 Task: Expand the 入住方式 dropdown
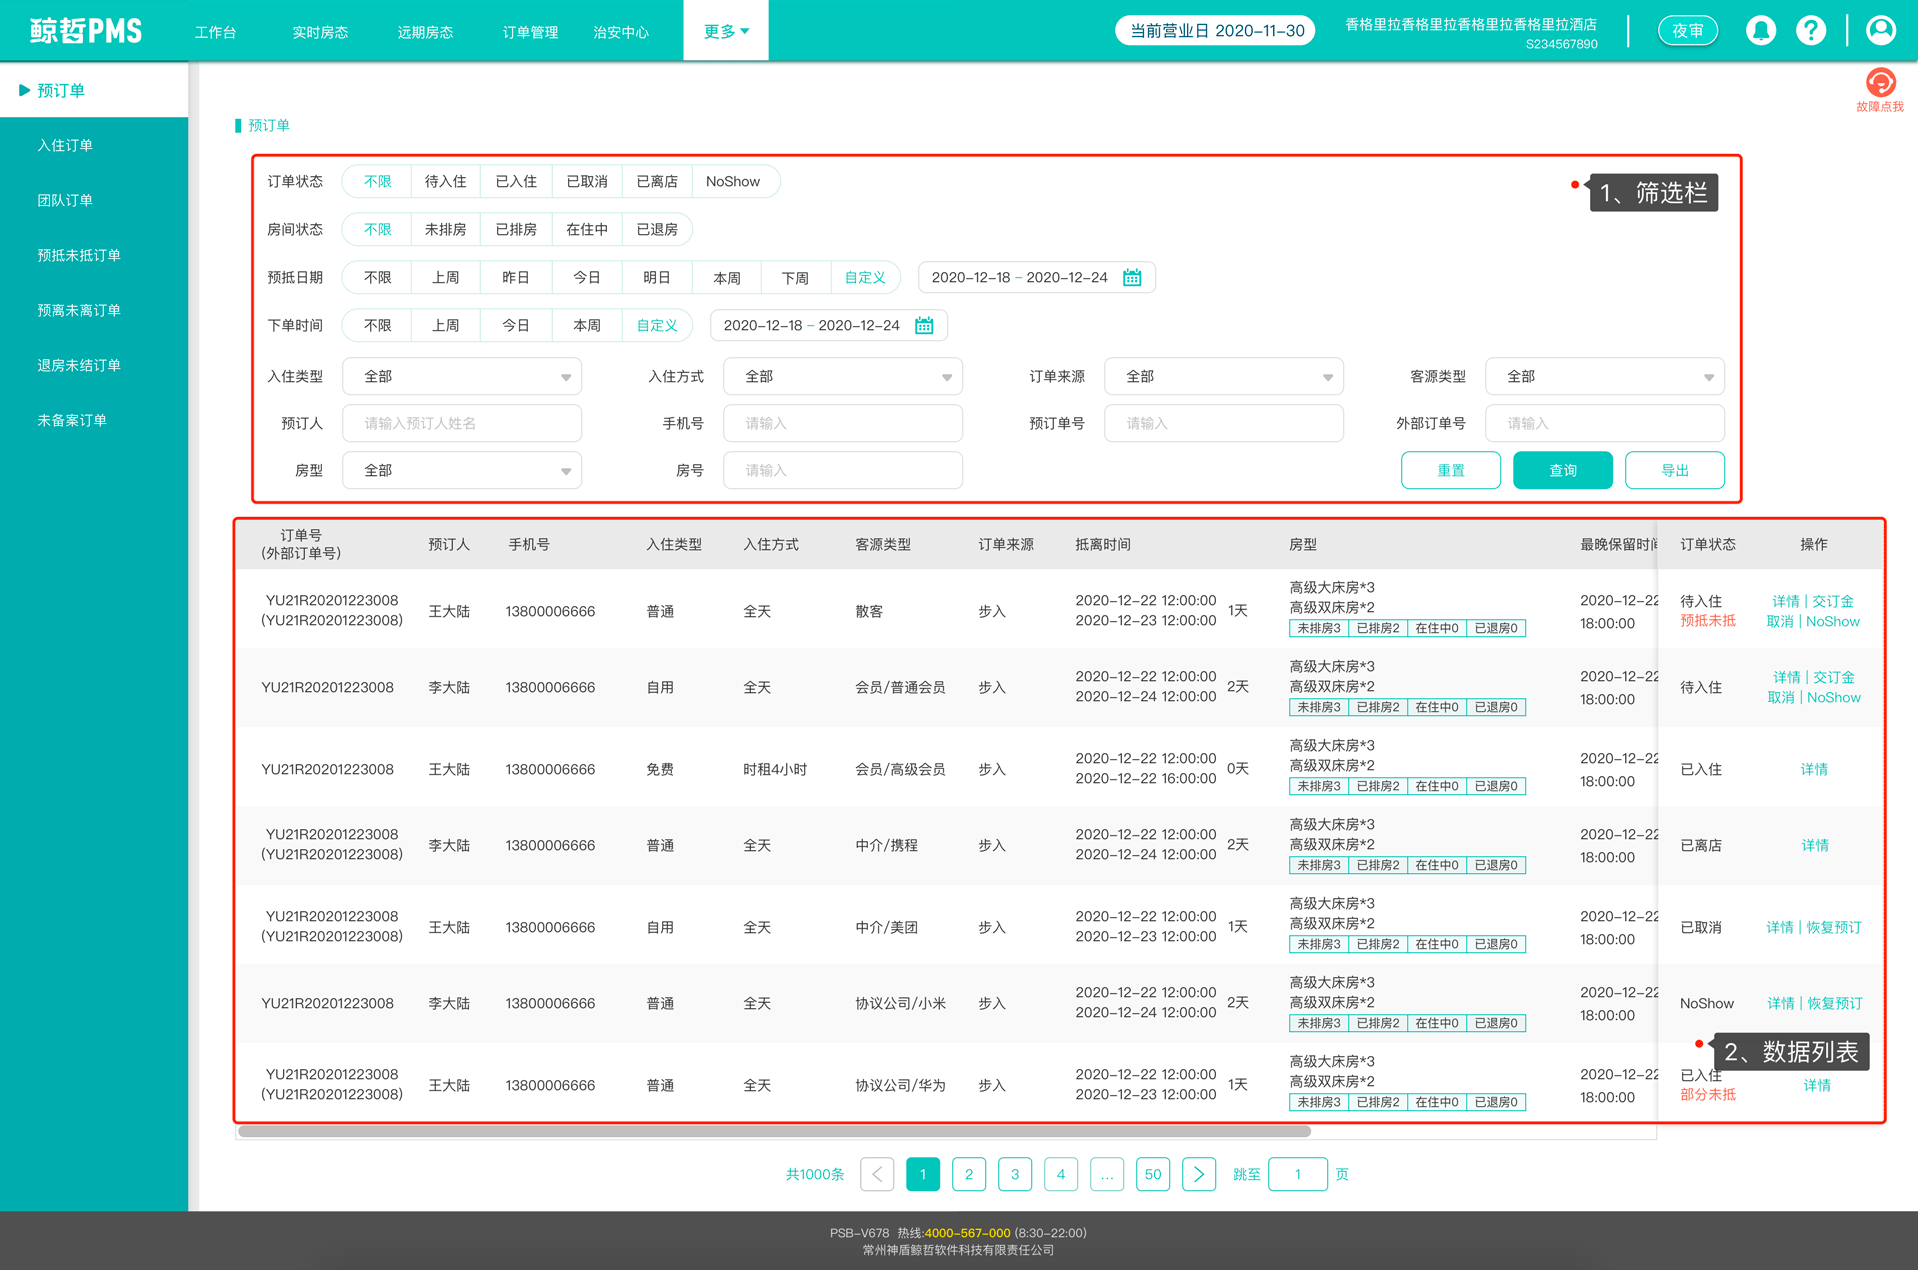coord(843,376)
